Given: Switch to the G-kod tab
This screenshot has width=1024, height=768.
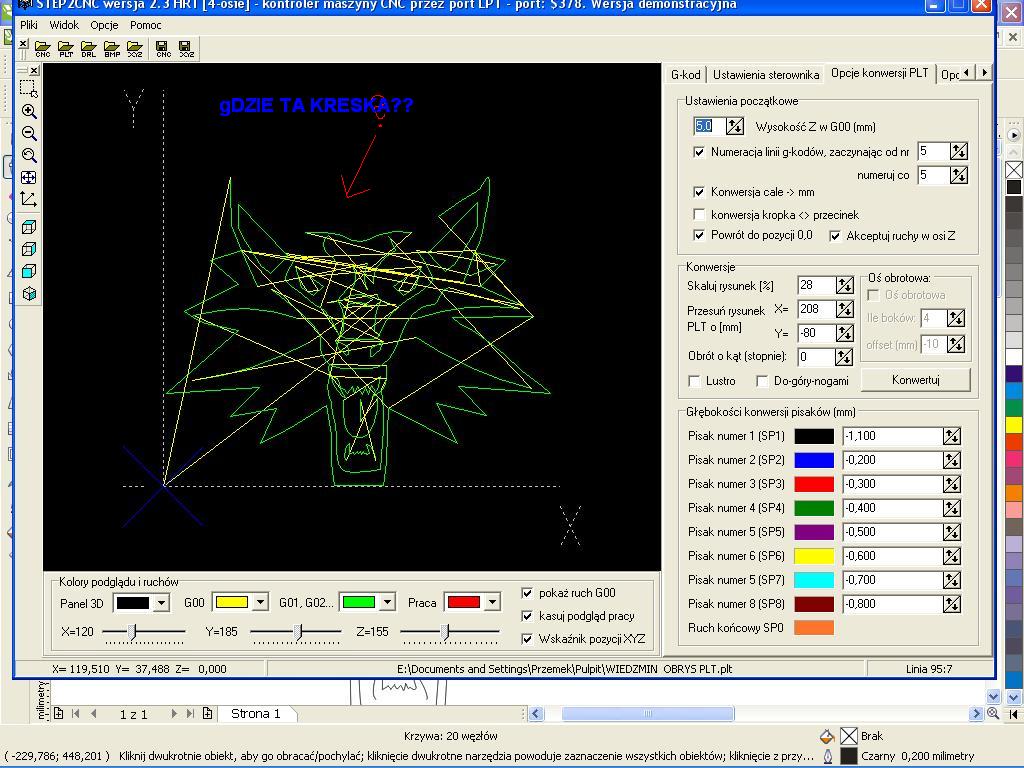Looking at the screenshot, I should pyautogui.click(x=686, y=74).
